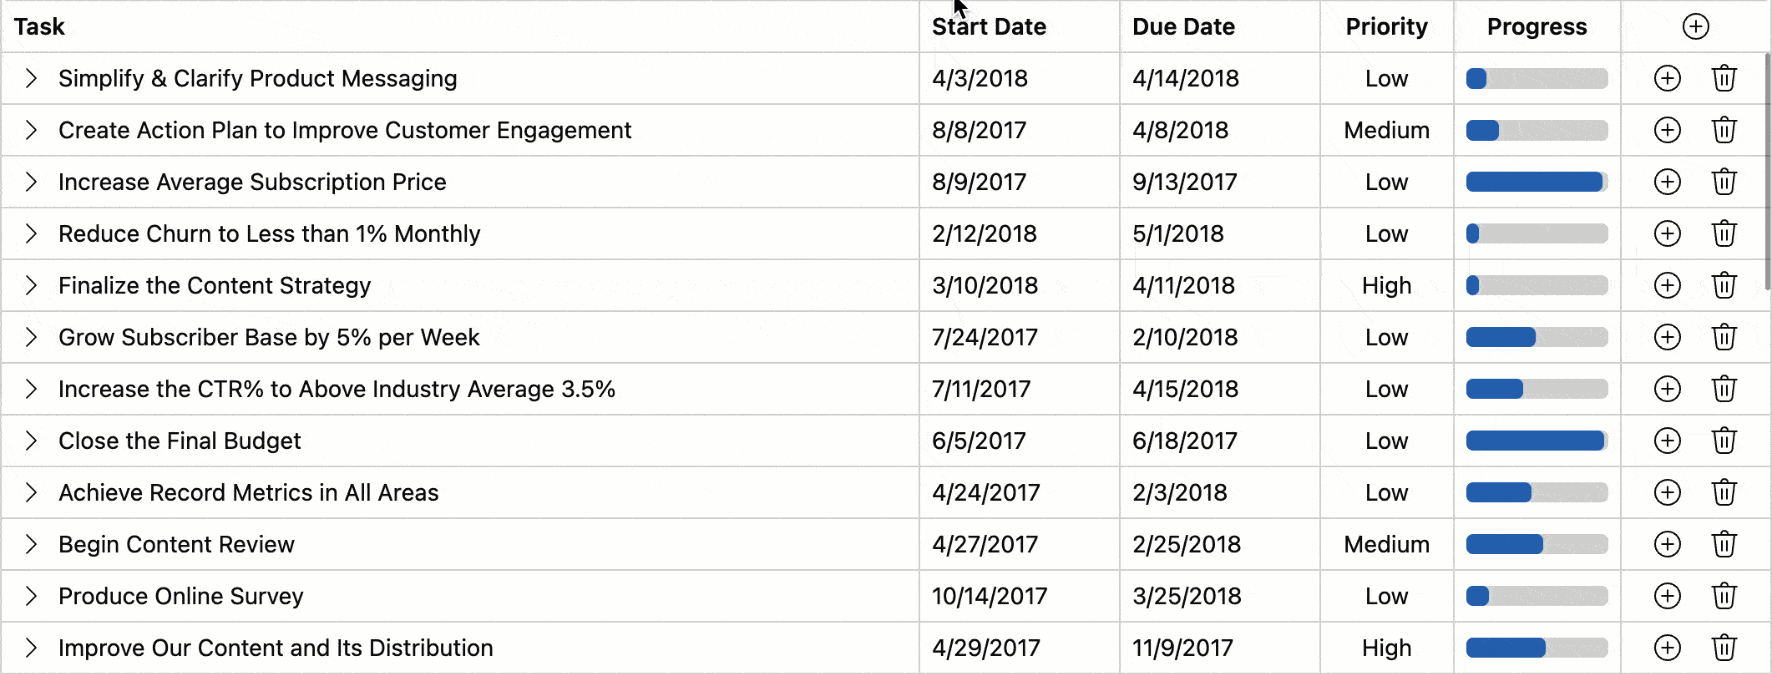1772x674 pixels.
Task: Add a subtask to Finalize the Content Strategy
Action: pyautogui.click(x=1667, y=285)
